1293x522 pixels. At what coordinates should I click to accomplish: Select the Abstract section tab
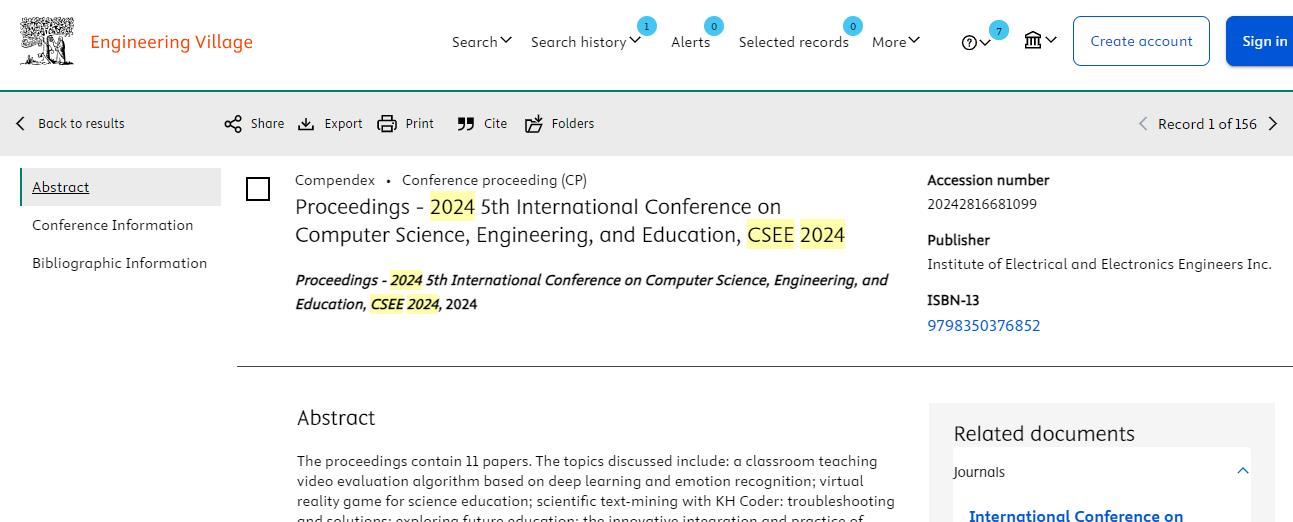pyautogui.click(x=121, y=187)
